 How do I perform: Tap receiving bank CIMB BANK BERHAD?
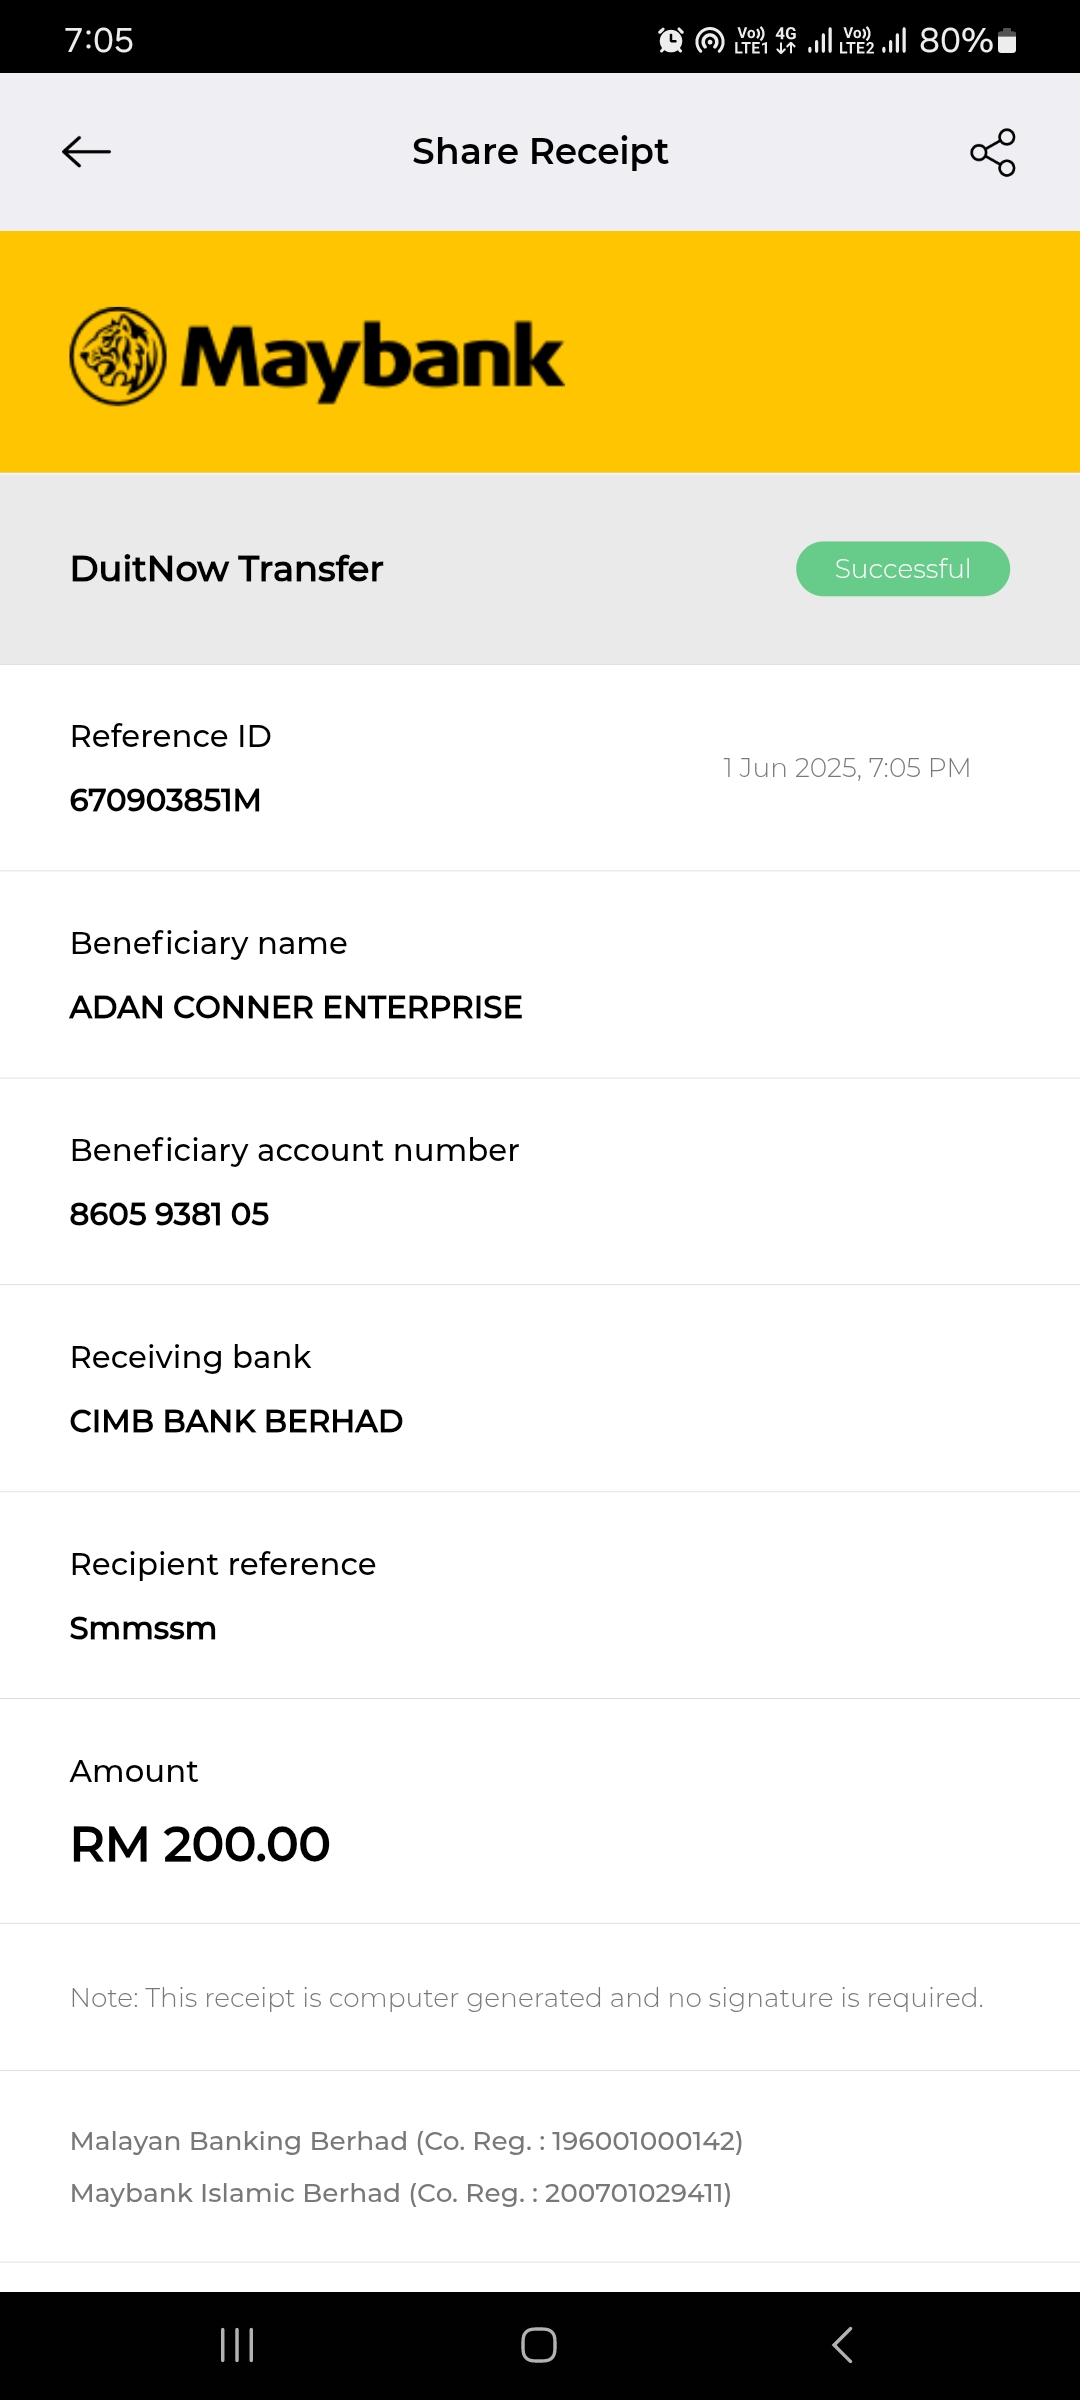point(236,1421)
